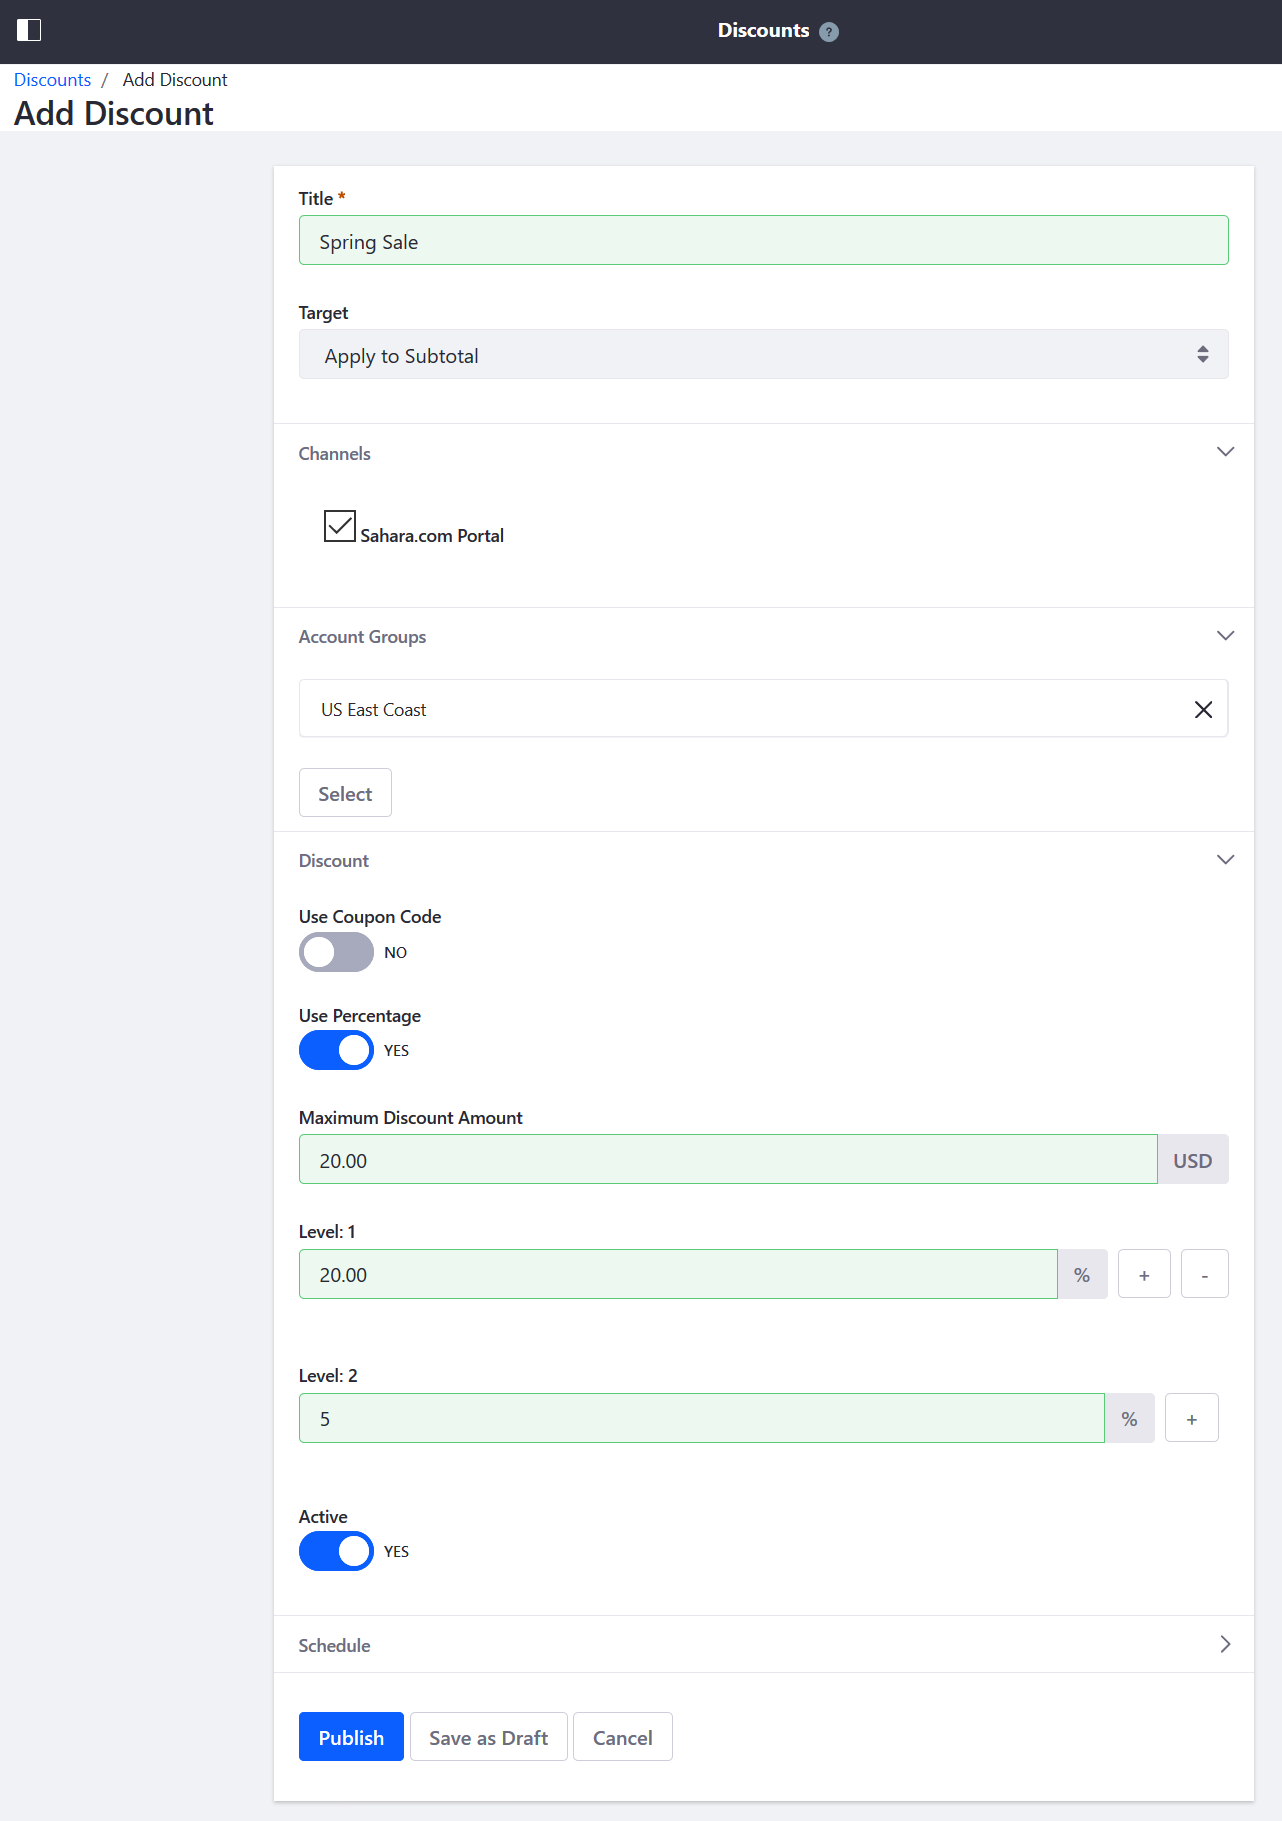Add a level after Level 2
1282x1821 pixels.
1192,1419
